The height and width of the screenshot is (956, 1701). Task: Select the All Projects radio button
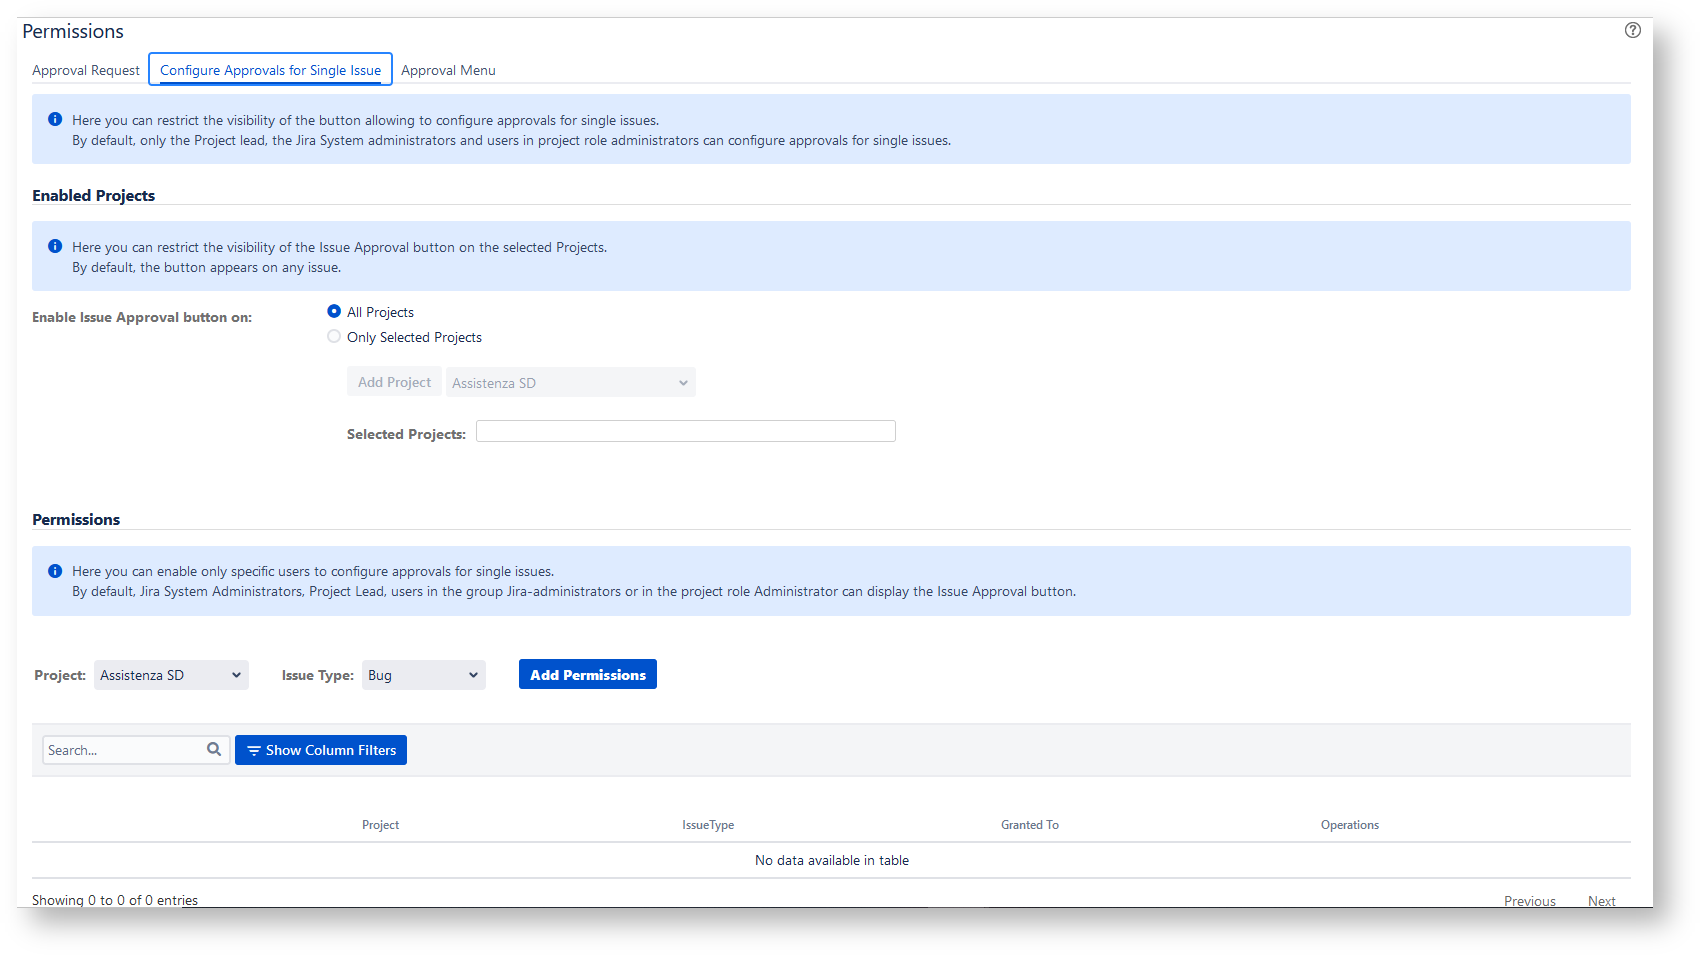334,312
